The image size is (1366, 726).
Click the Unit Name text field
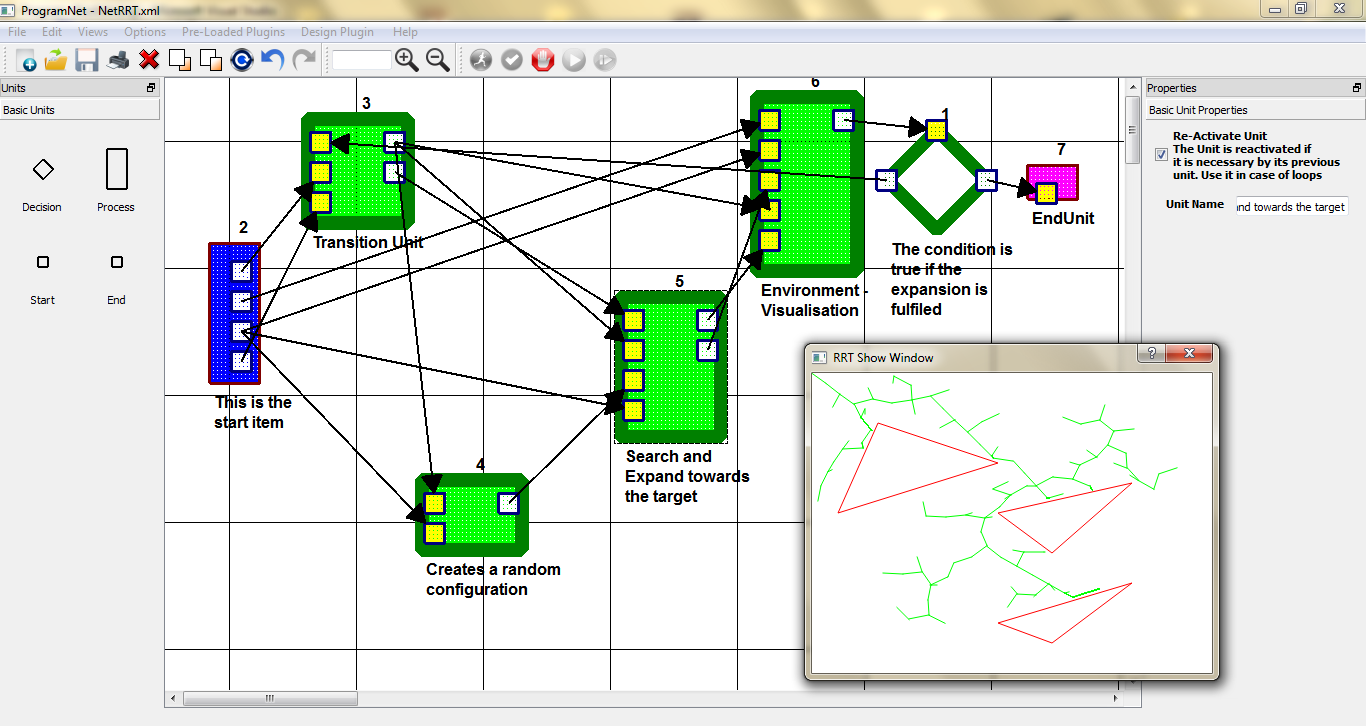point(1290,206)
